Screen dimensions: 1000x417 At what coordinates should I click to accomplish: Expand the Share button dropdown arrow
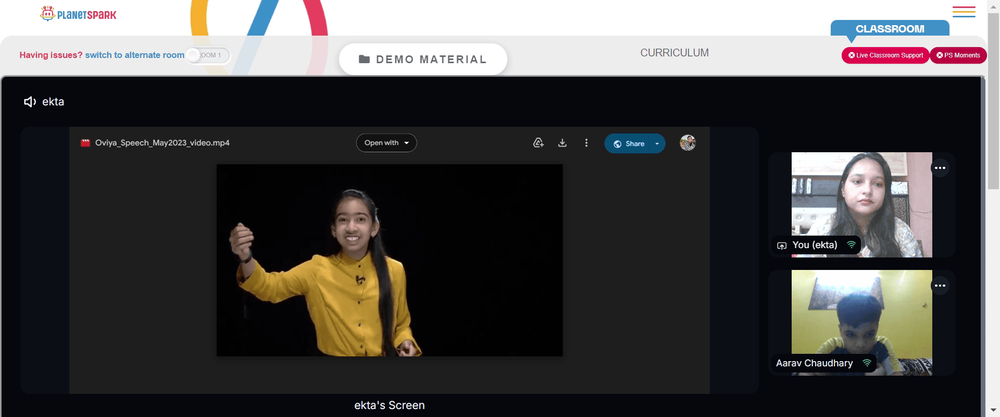[657, 143]
